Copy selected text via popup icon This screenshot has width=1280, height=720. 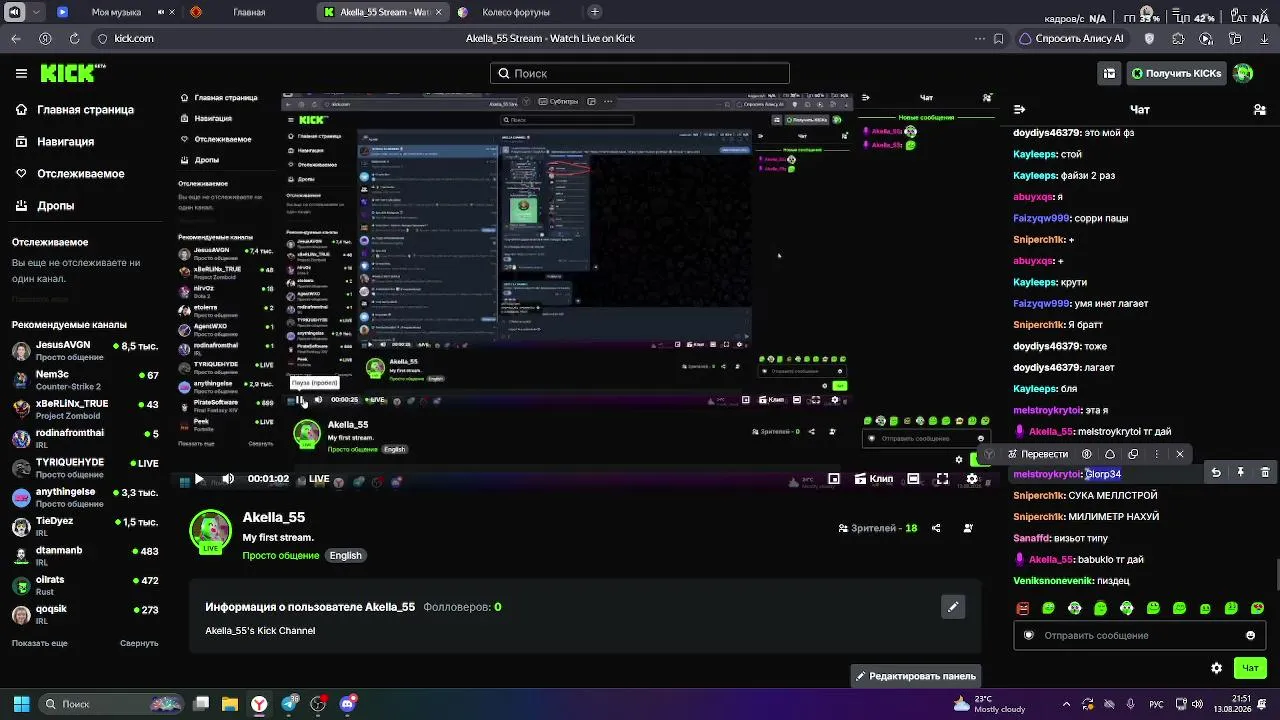pos(1133,454)
